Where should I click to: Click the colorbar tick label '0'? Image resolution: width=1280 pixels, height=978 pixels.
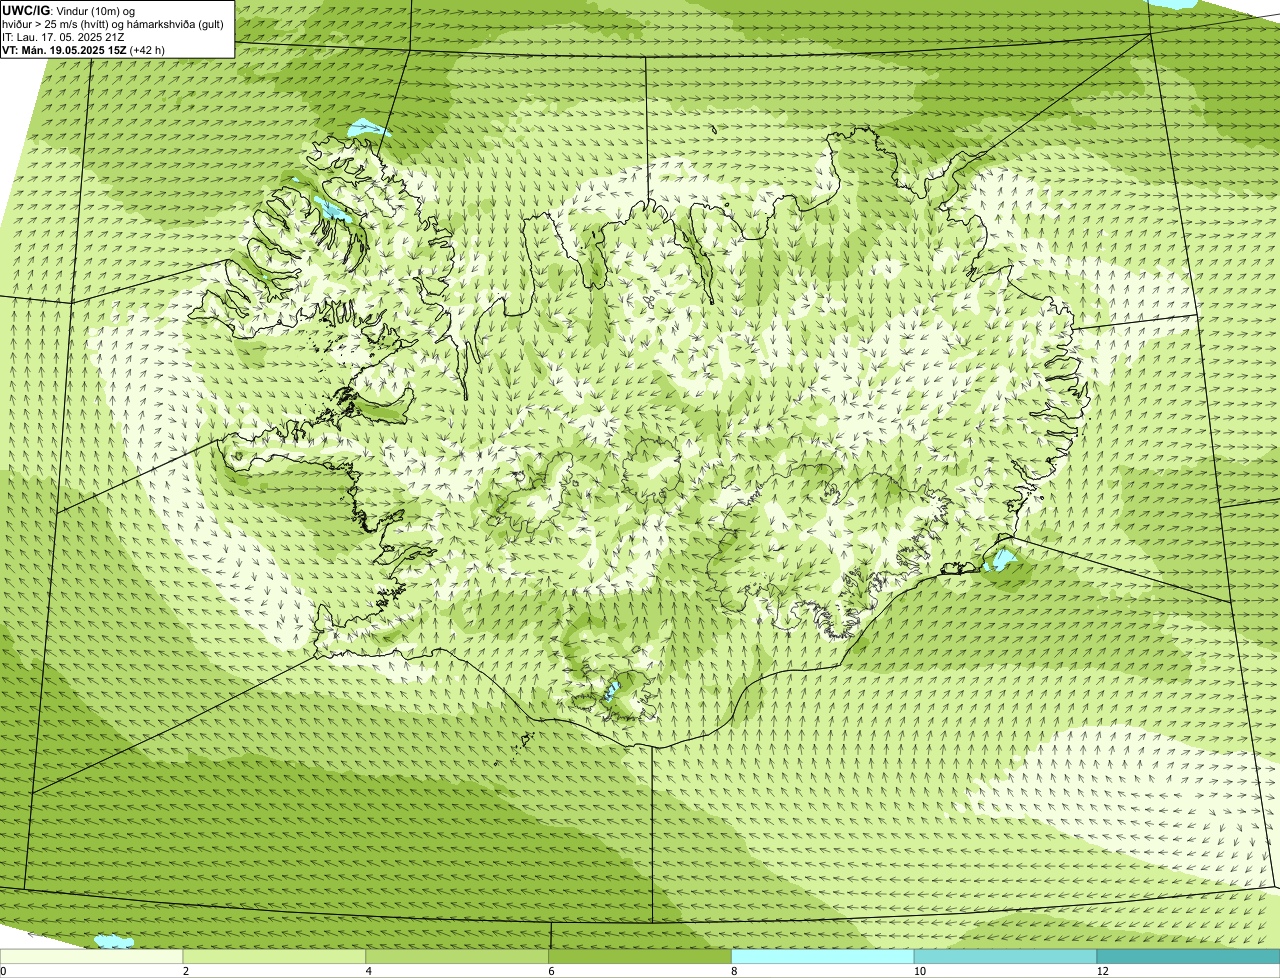tap(3, 971)
